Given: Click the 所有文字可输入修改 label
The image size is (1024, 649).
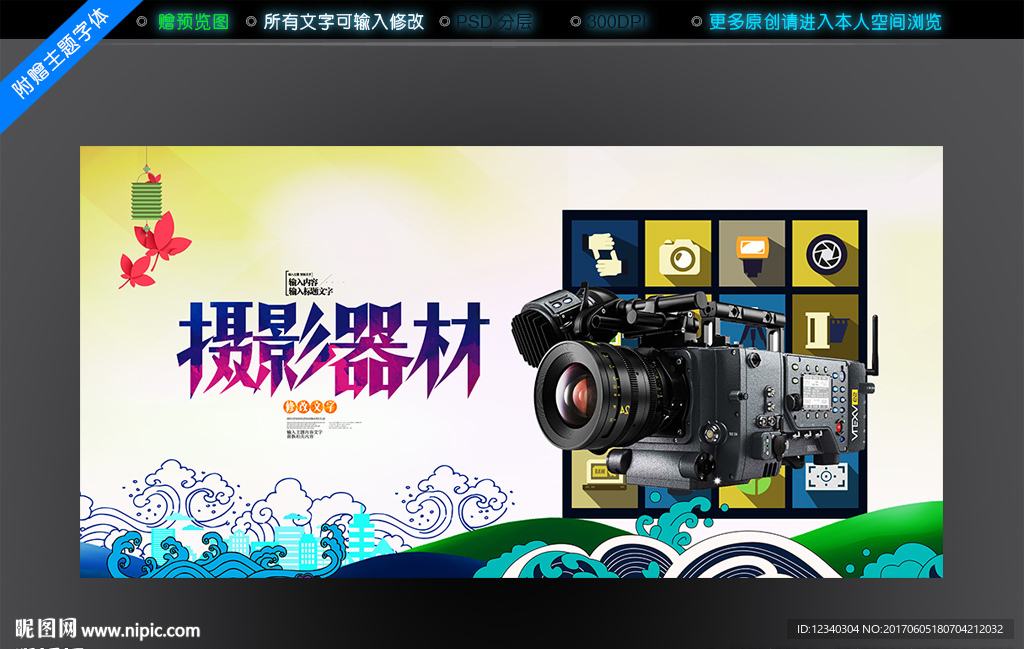Looking at the screenshot, I should 344,22.
